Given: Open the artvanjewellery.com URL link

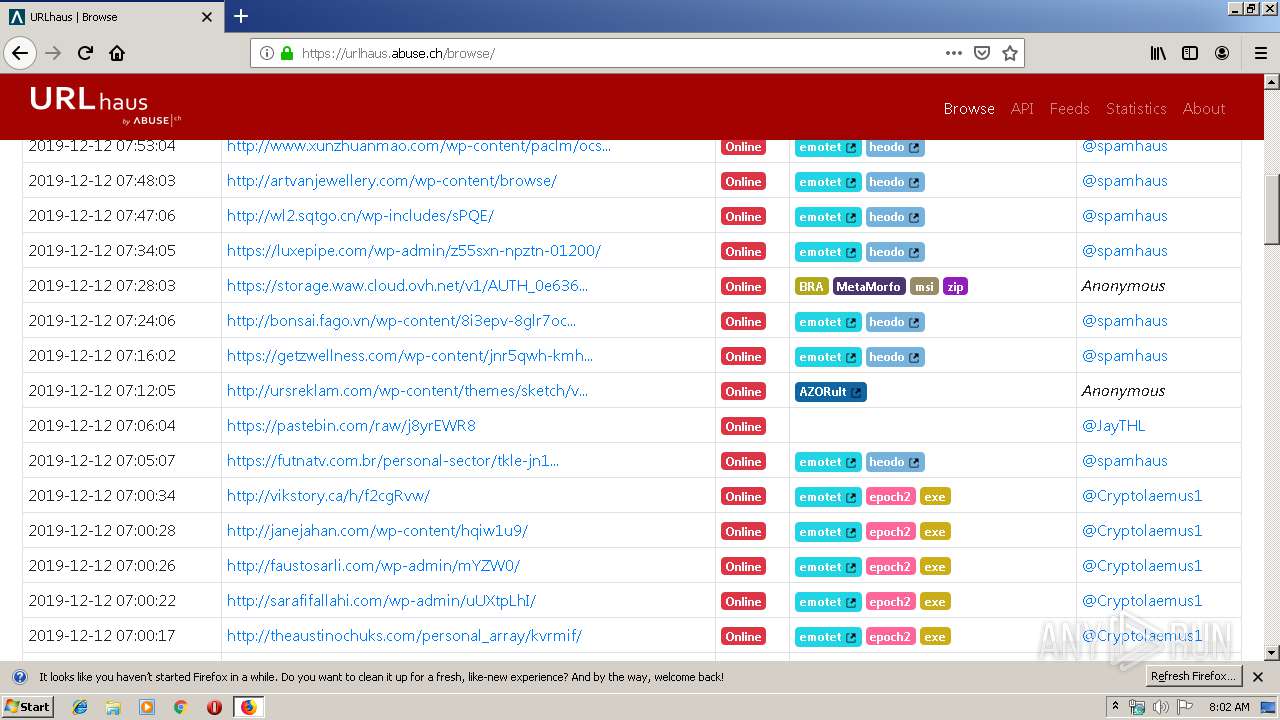Looking at the screenshot, I should click(392, 181).
